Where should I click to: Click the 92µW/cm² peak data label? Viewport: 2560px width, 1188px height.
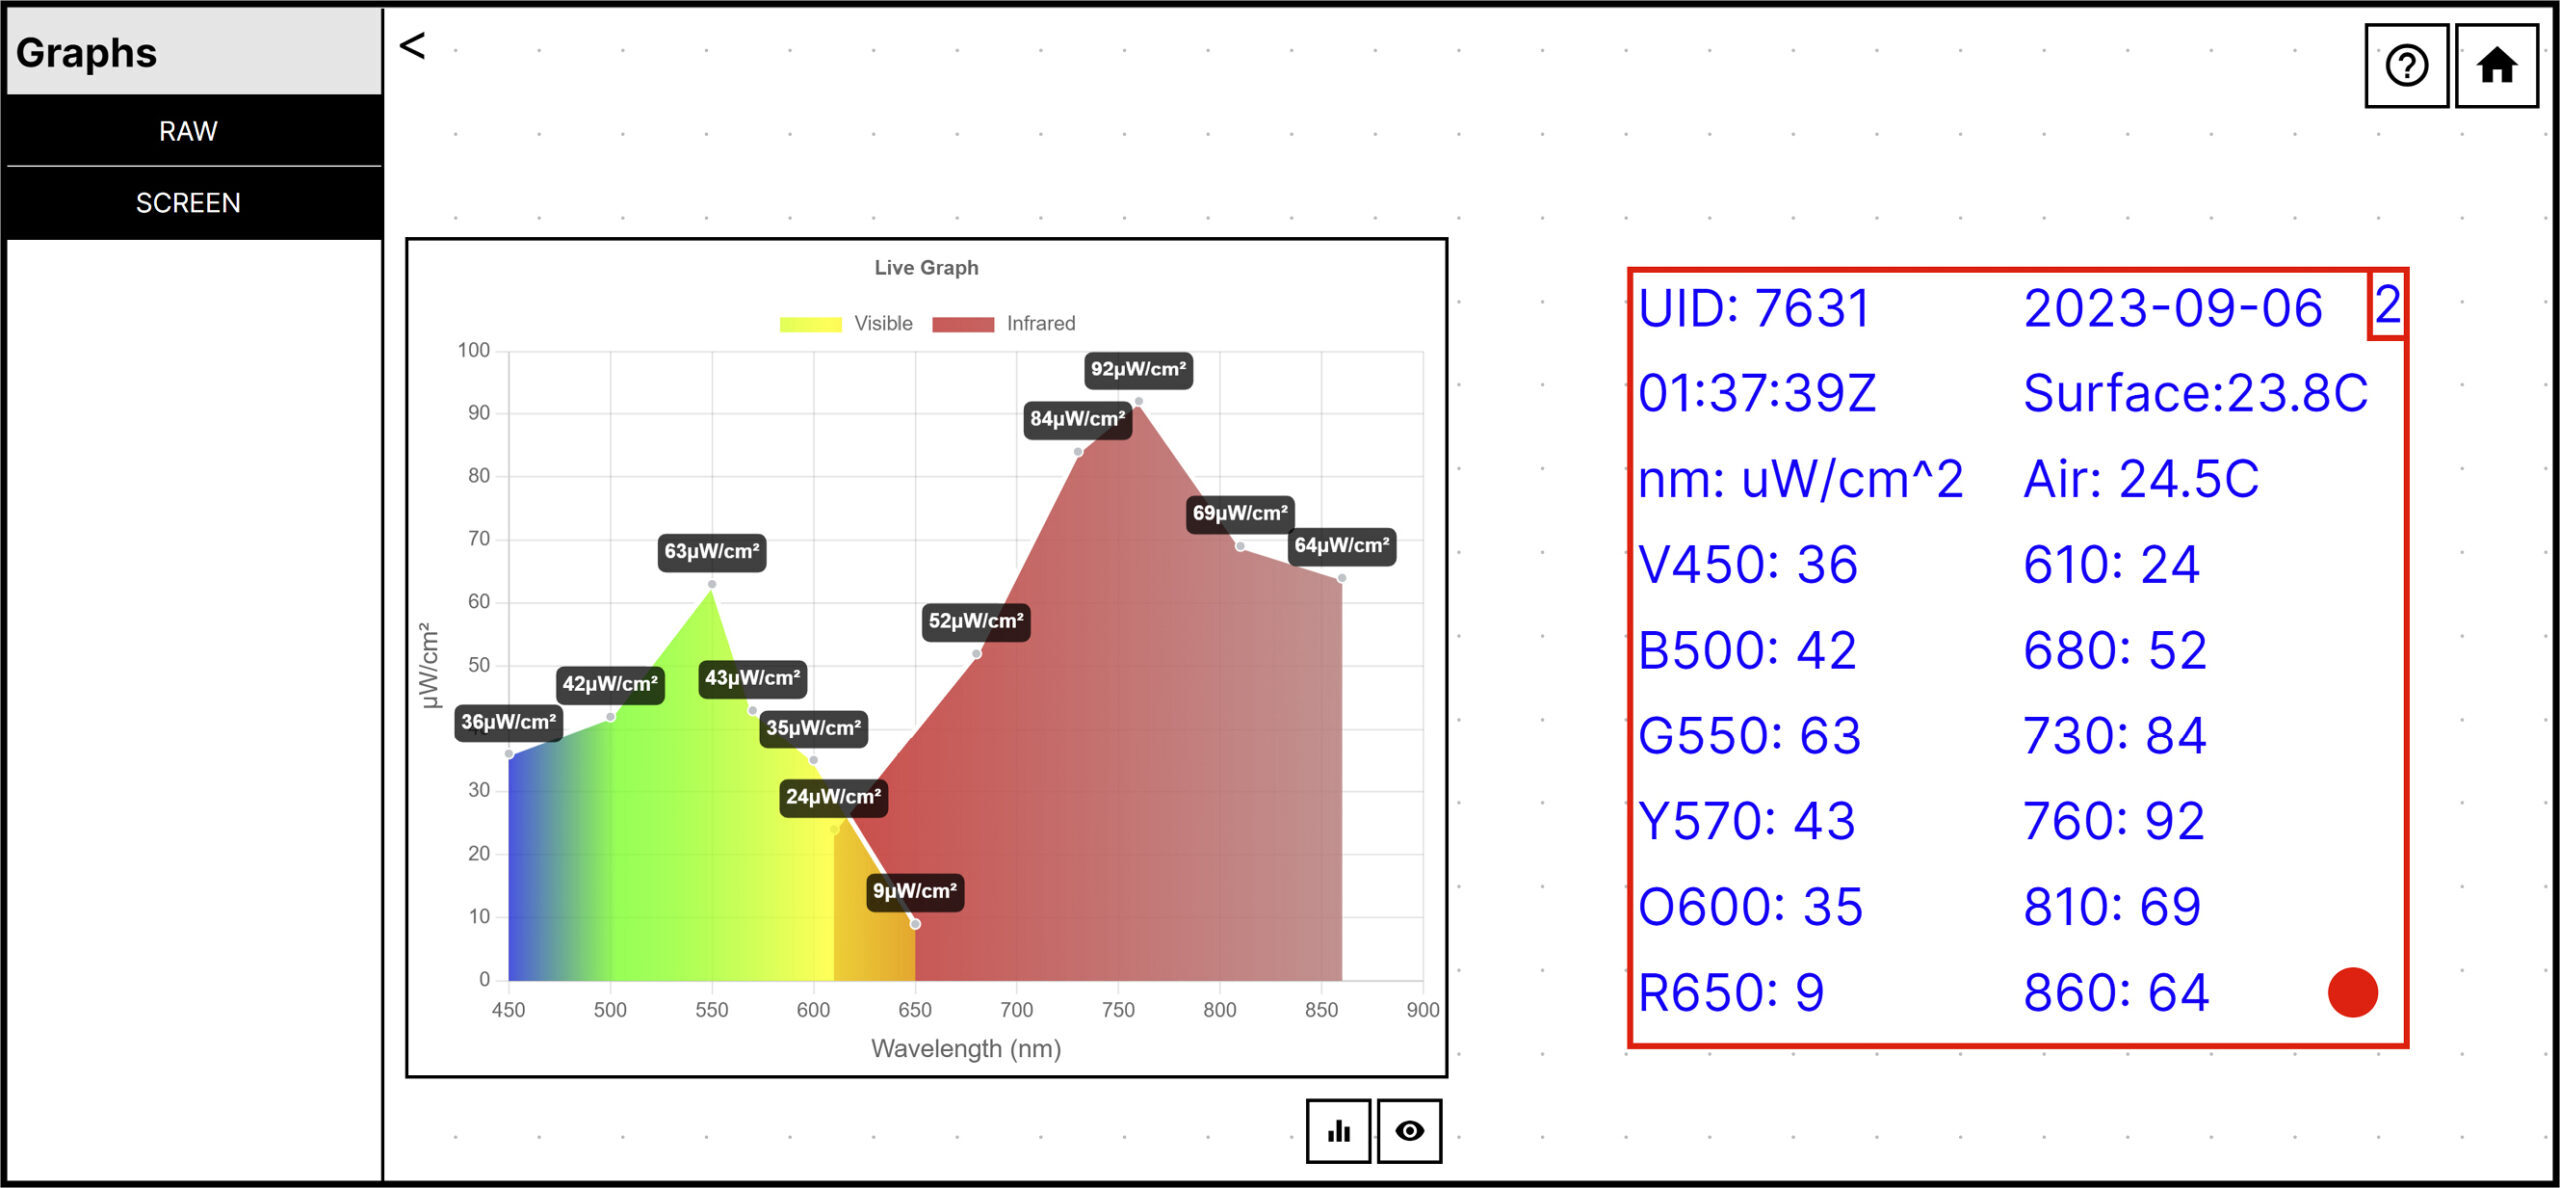pos(1137,368)
